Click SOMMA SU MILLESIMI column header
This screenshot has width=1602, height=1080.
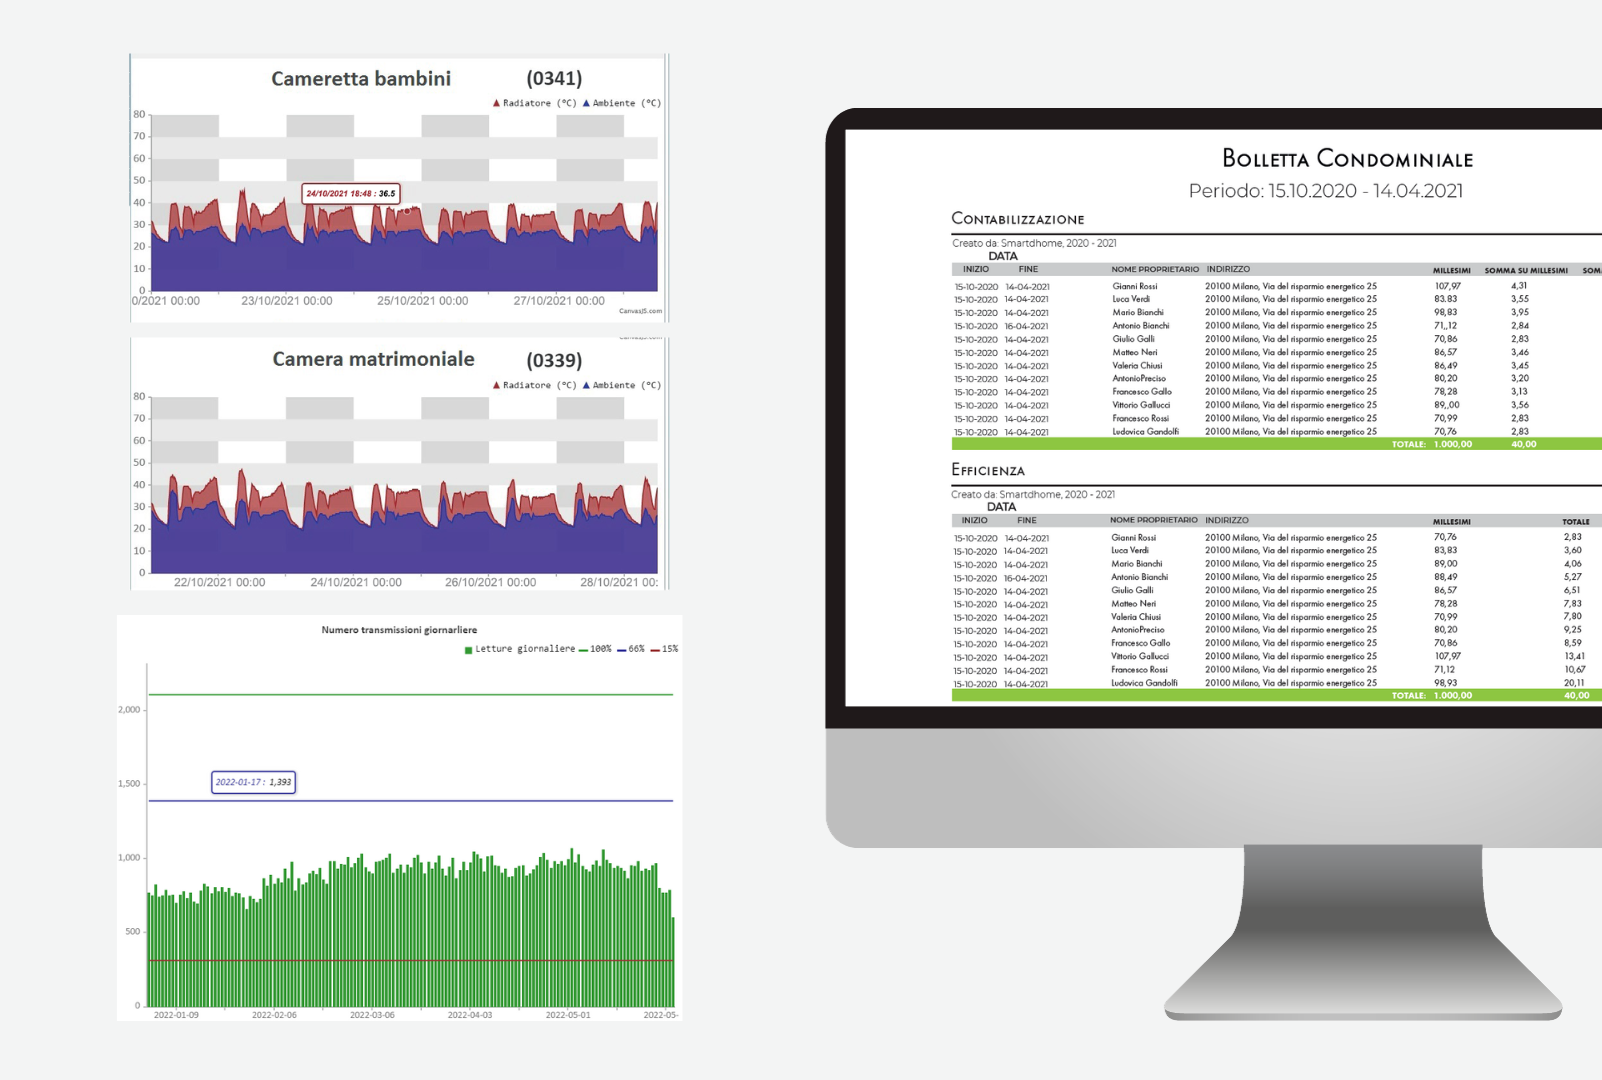tap(1526, 270)
